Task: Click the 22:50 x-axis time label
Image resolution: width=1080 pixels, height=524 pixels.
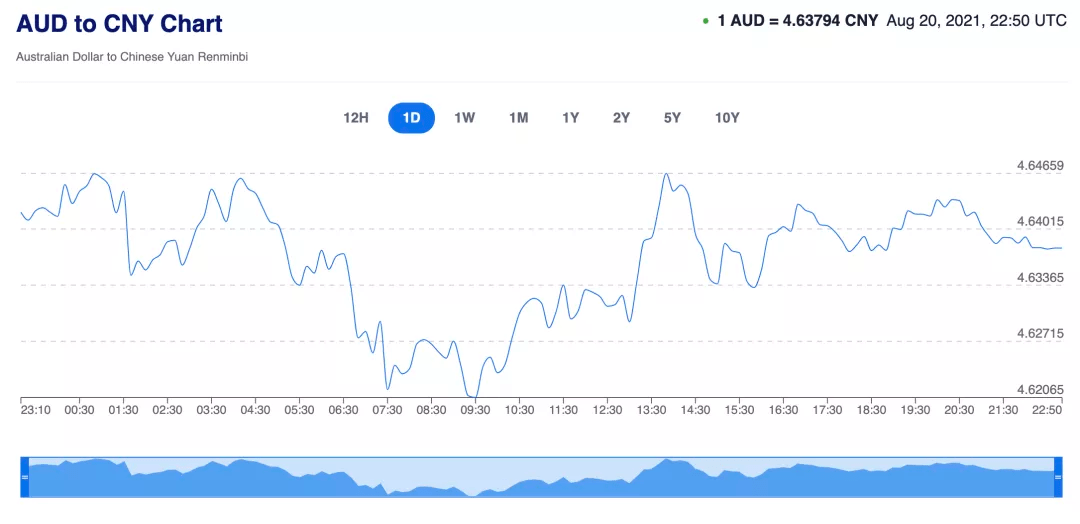Action: pos(1047,409)
